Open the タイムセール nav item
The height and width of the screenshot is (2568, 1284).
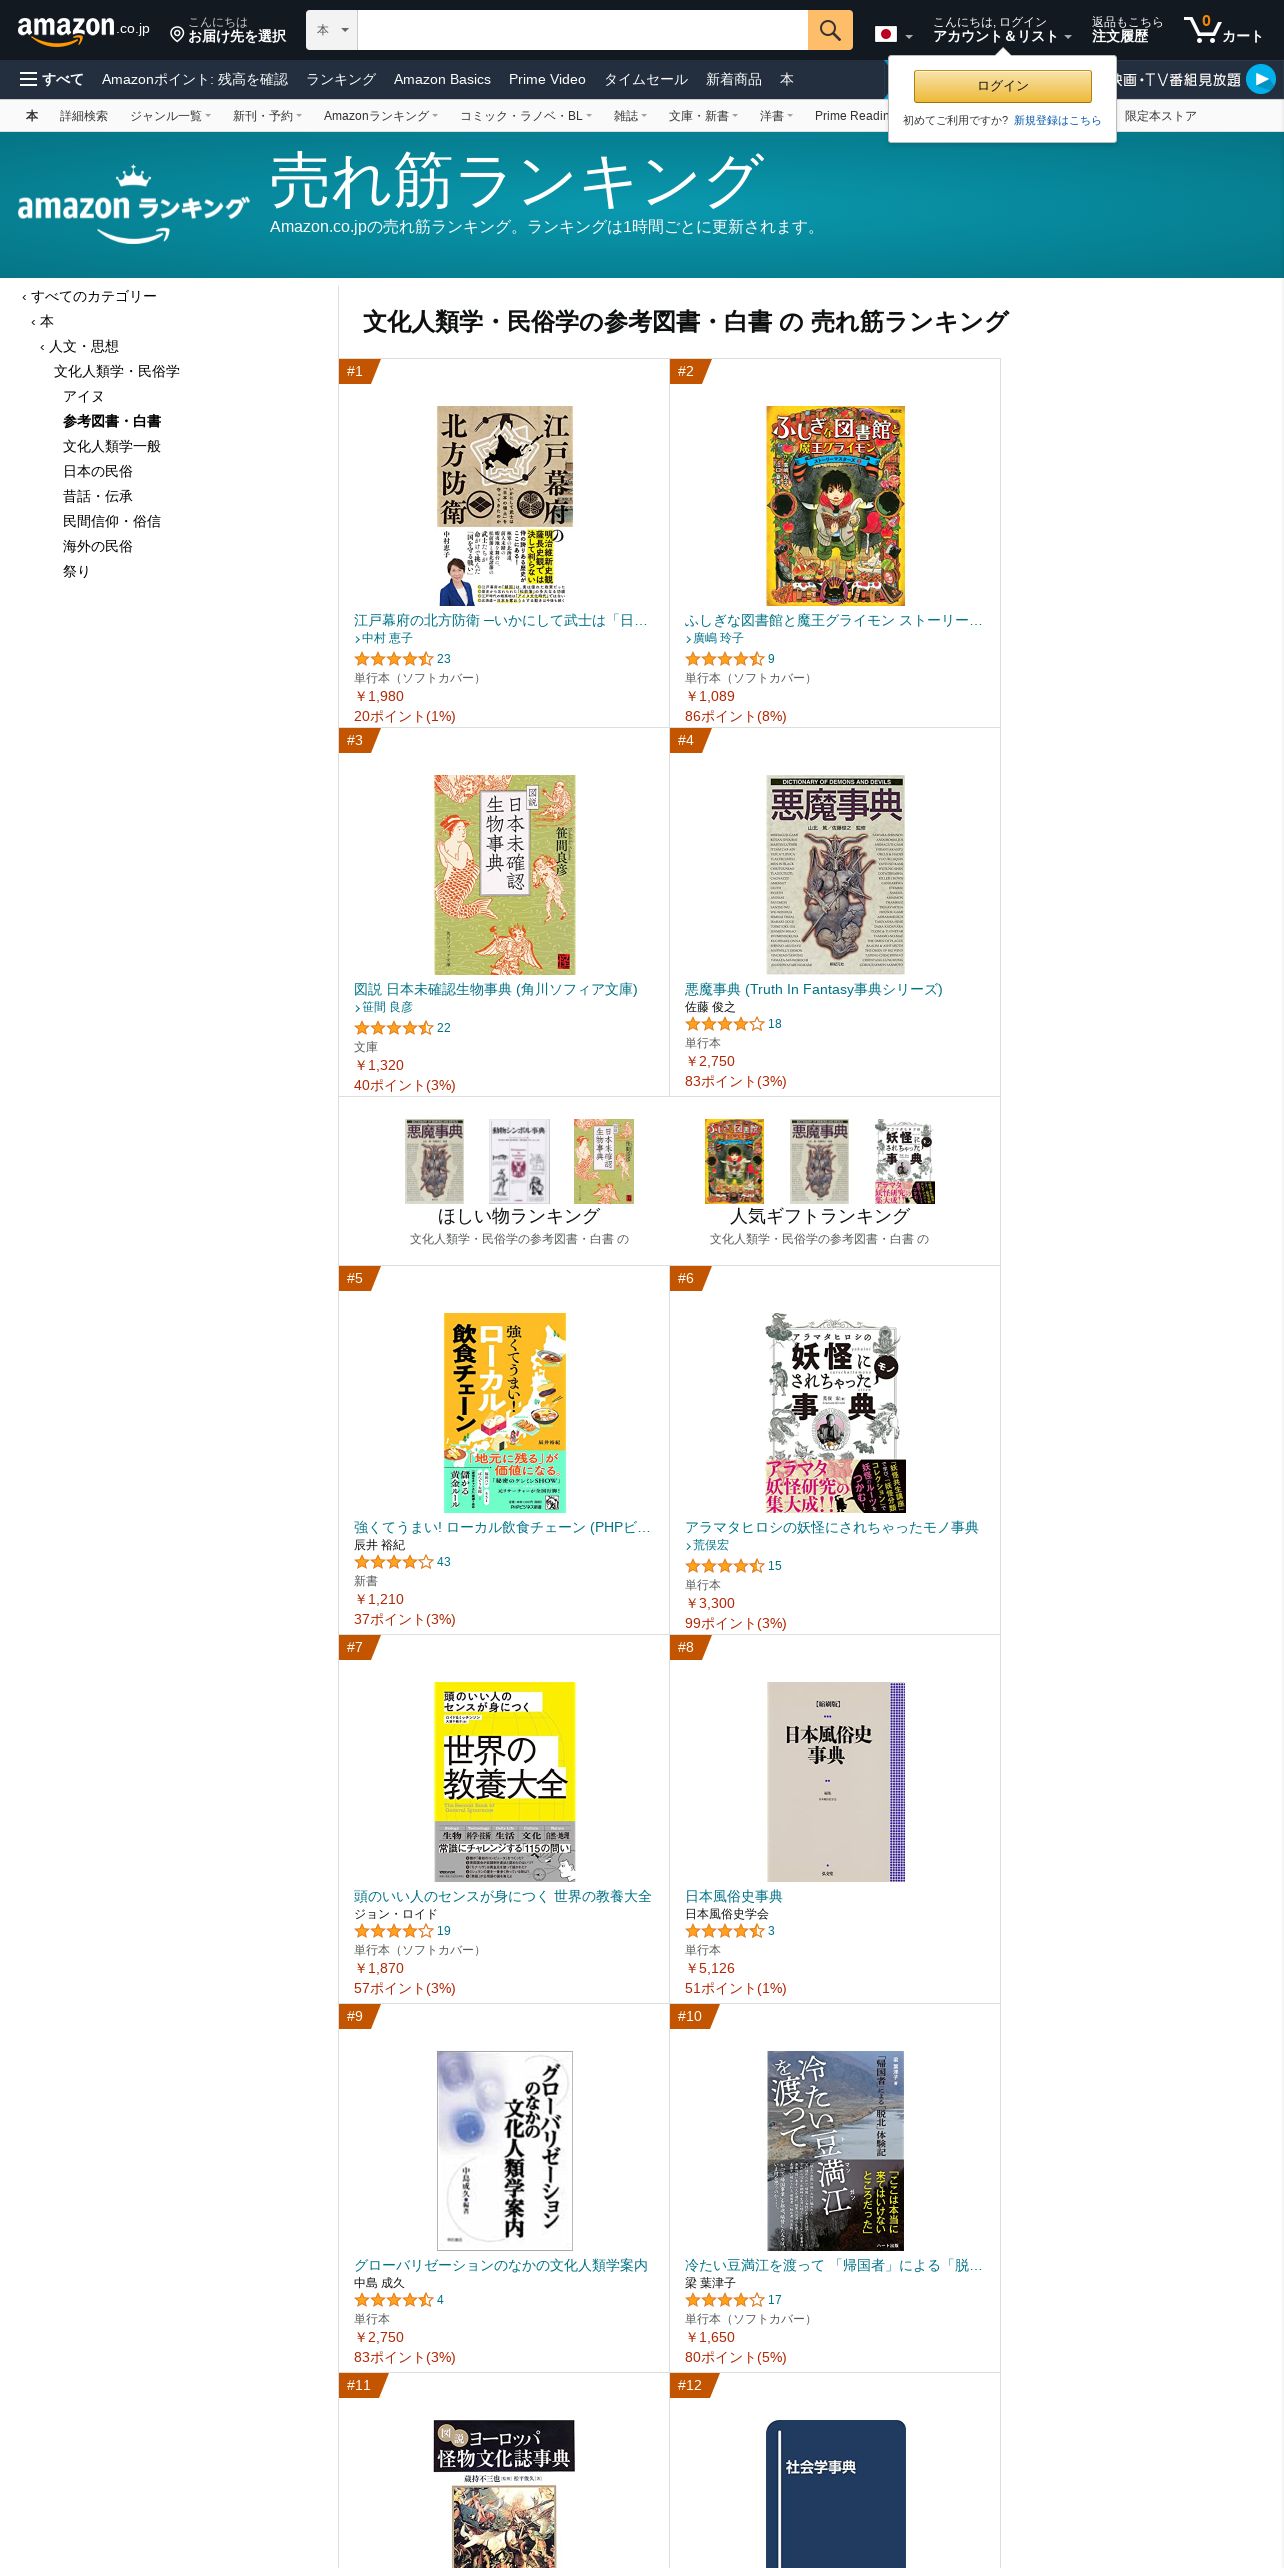click(x=646, y=79)
